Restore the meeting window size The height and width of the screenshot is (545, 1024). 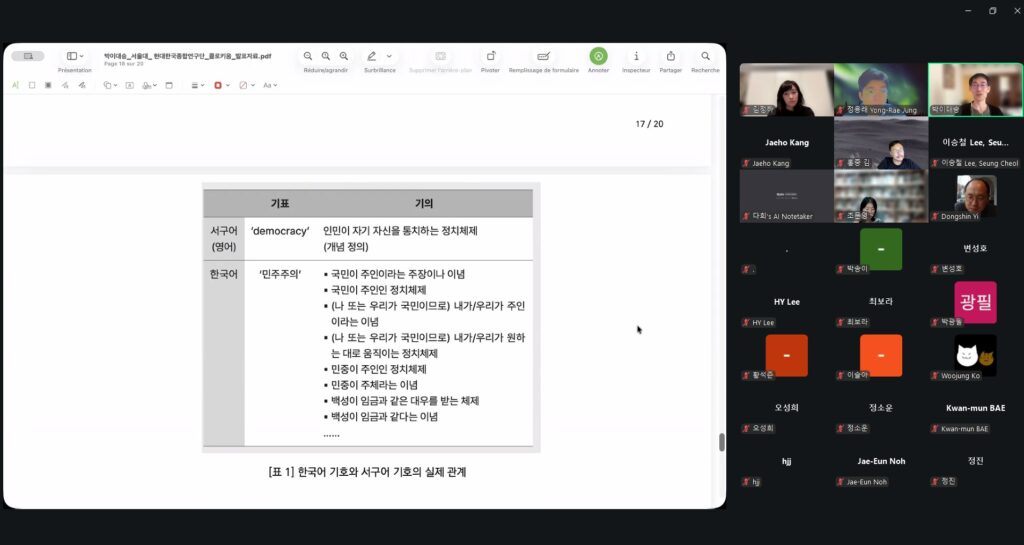click(993, 10)
